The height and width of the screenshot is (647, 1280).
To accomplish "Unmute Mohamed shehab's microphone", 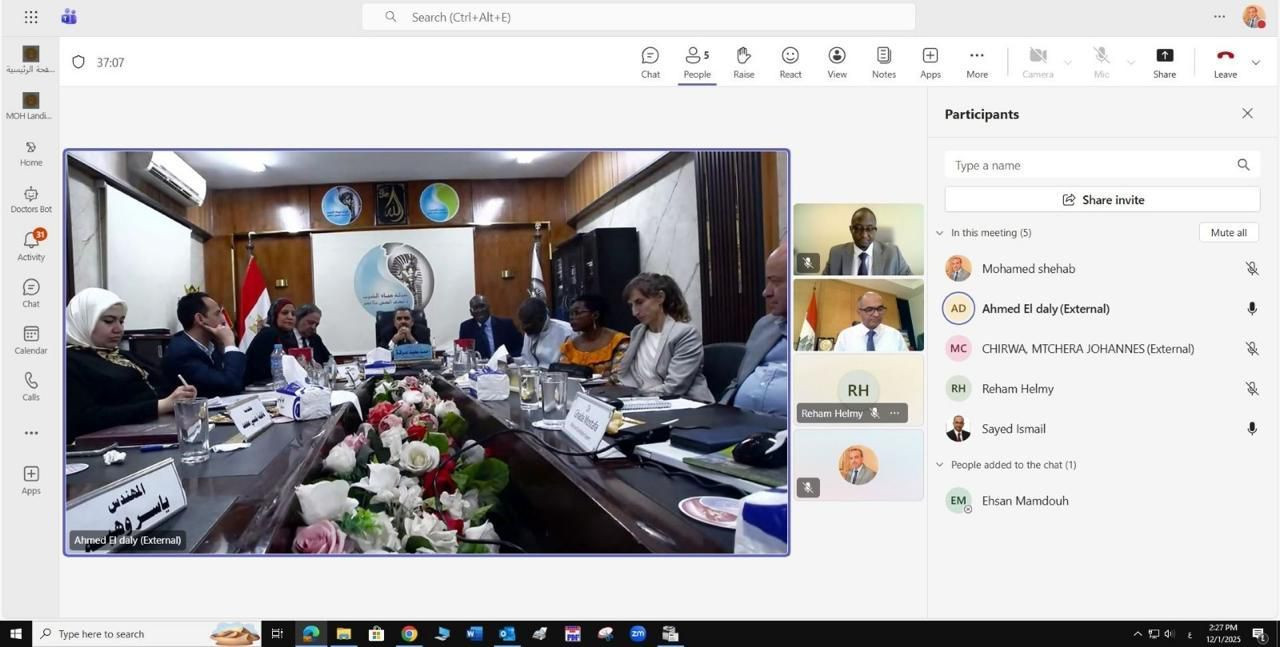I will (x=1251, y=269).
